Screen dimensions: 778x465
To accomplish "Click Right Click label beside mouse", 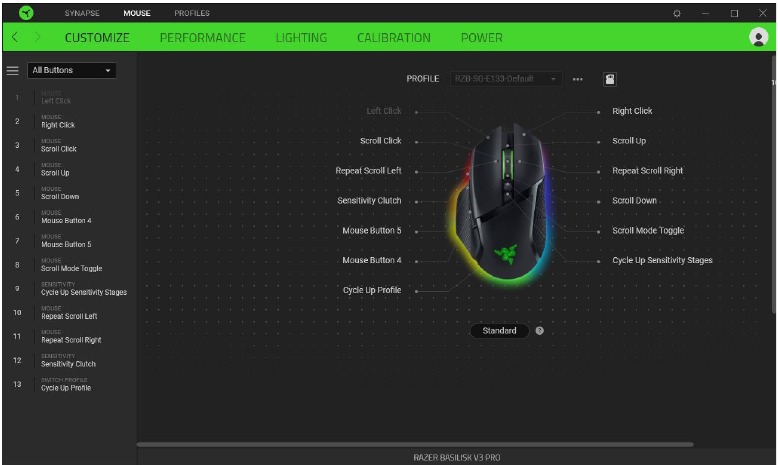I will (x=632, y=111).
